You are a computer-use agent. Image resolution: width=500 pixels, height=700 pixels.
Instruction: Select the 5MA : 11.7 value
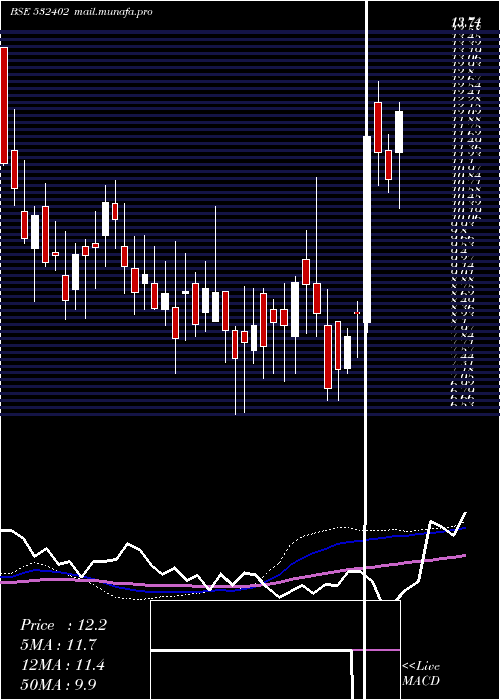pos(59,644)
